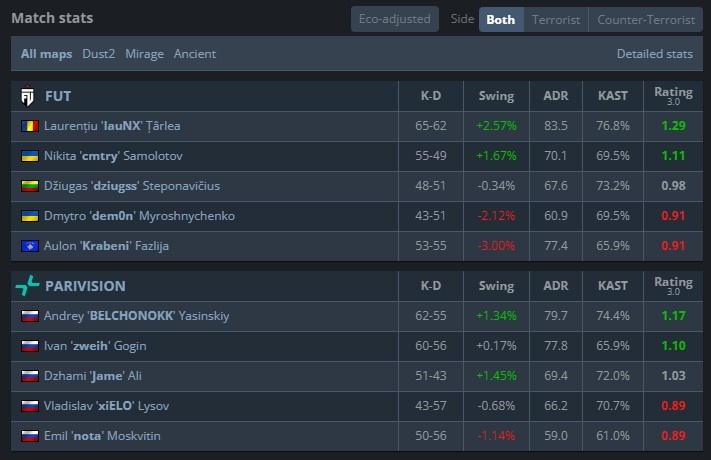Switch side filter to Counter-Terrorist

(x=647, y=19)
